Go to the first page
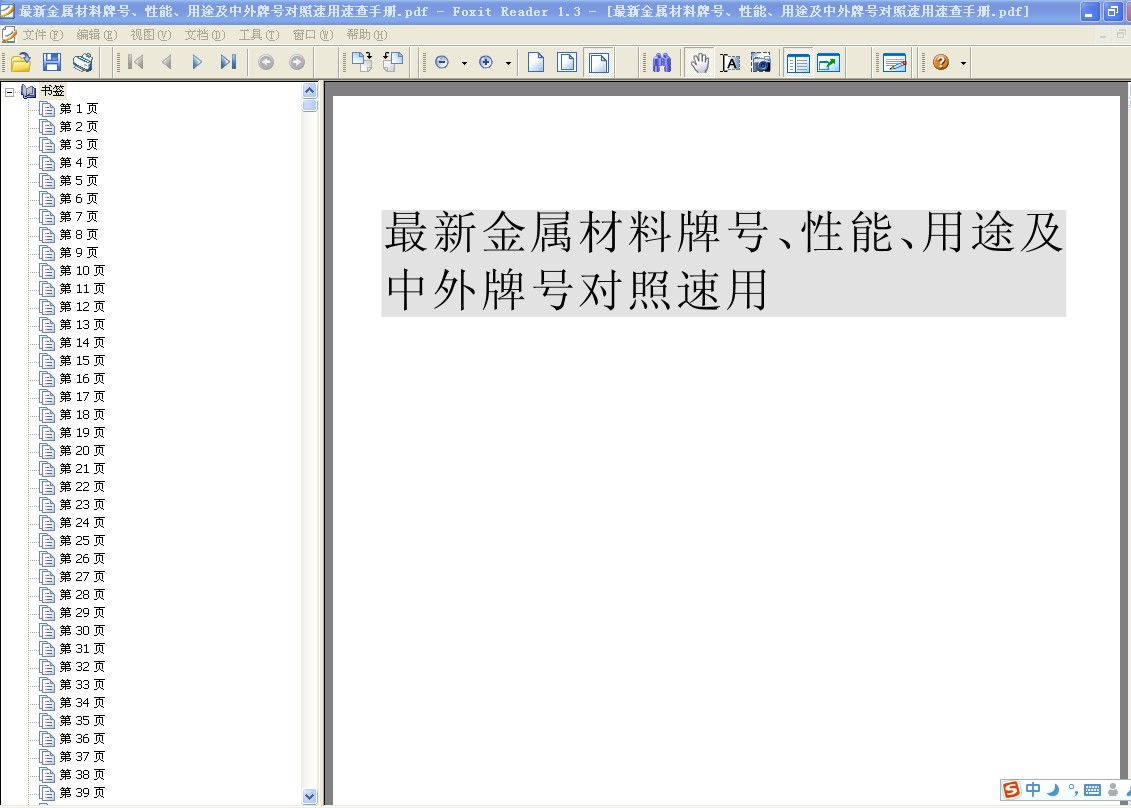This screenshot has height=808, width=1131. pyautogui.click(x=136, y=63)
